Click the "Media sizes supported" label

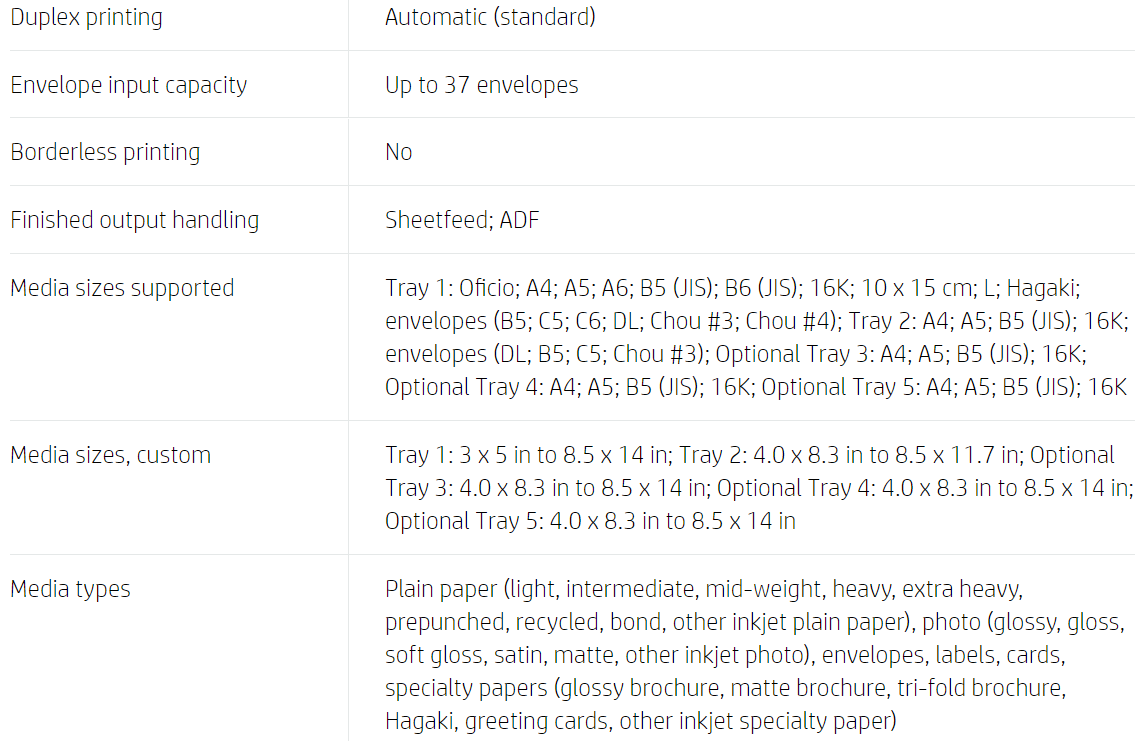coord(122,288)
